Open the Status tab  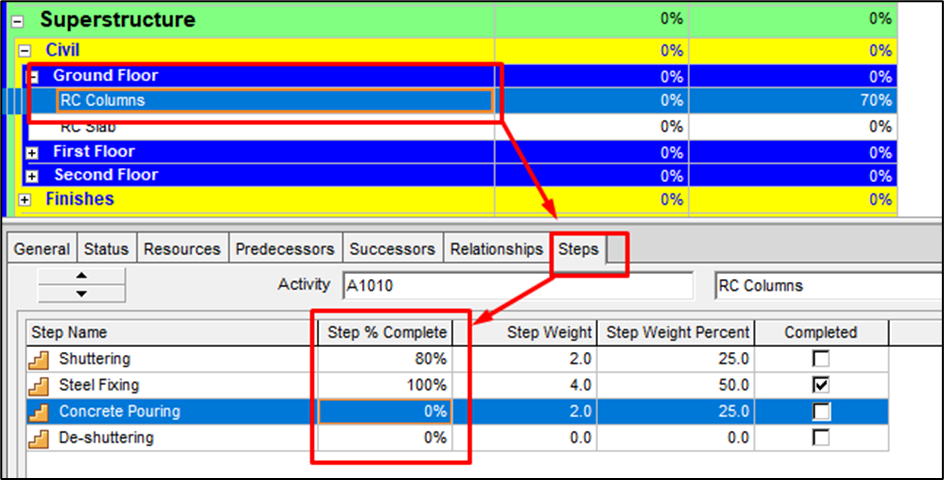[x=106, y=249]
